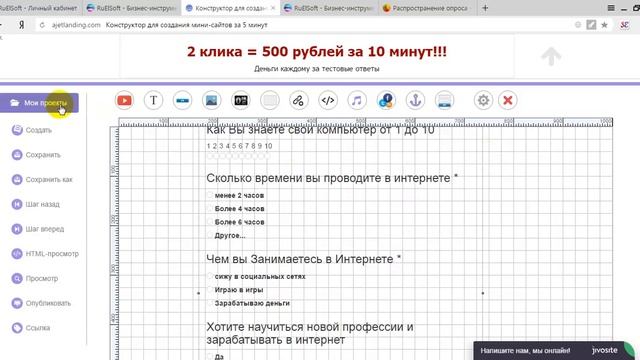Publish the site with Опубликовать

coord(41,303)
